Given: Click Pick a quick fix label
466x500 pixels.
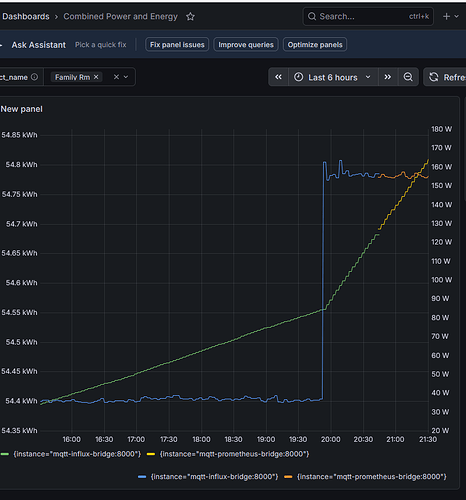Looking at the screenshot, I should [101, 45].
